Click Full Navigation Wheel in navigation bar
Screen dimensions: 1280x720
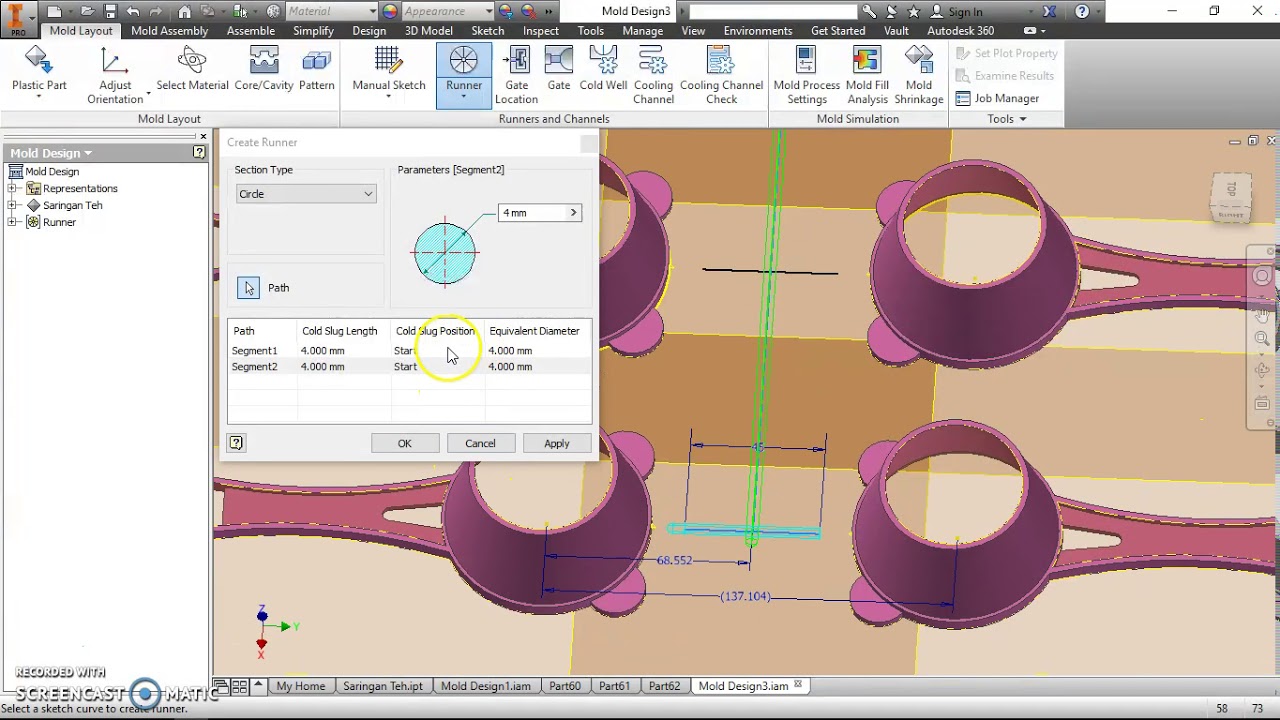[x=1262, y=277]
